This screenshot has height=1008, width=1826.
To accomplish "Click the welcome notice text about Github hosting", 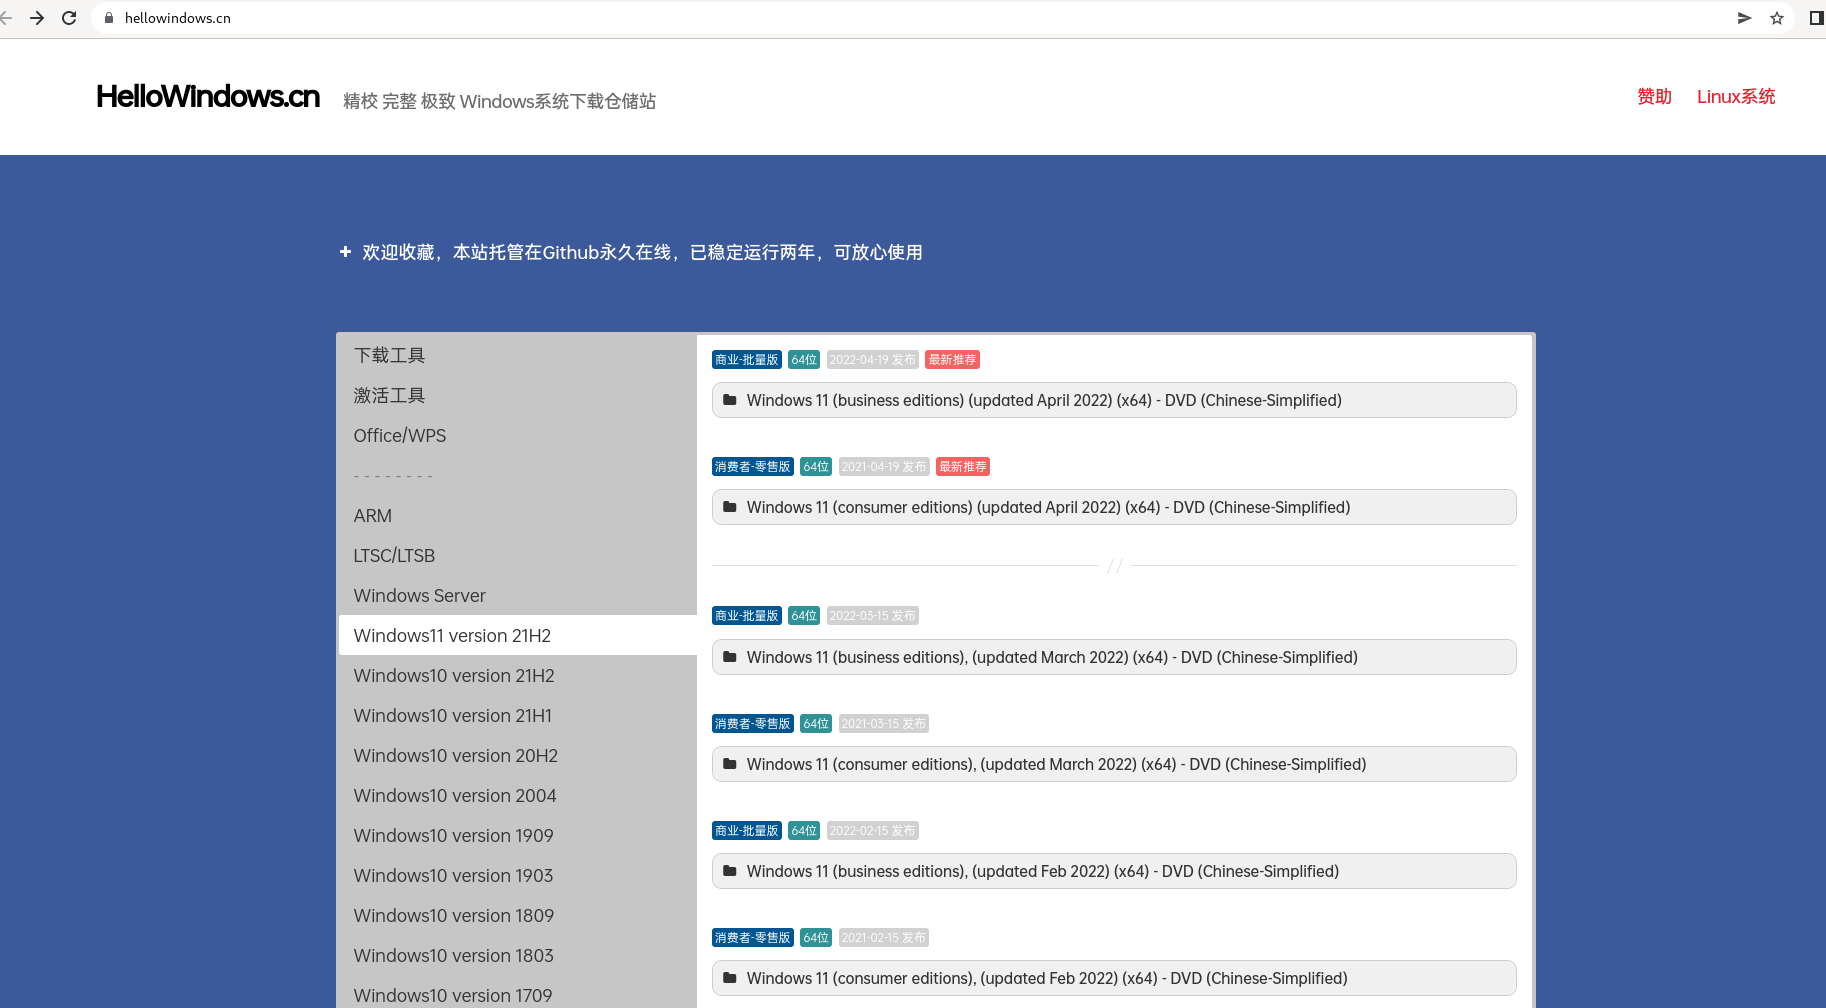I will [x=642, y=252].
